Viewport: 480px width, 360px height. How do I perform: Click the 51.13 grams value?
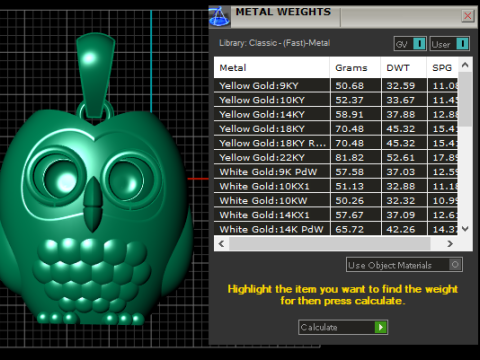pos(349,186)
